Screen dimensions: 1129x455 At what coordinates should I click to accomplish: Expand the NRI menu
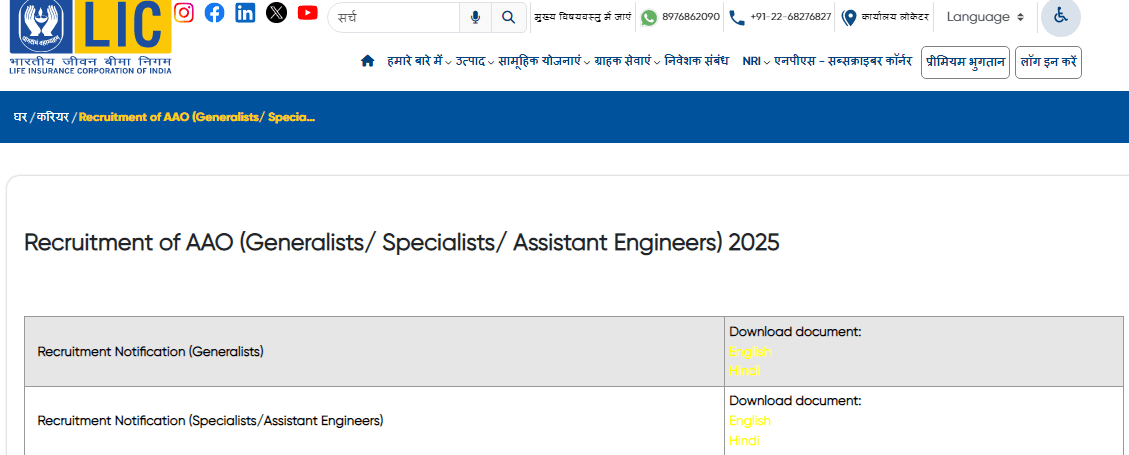[756, 61]
